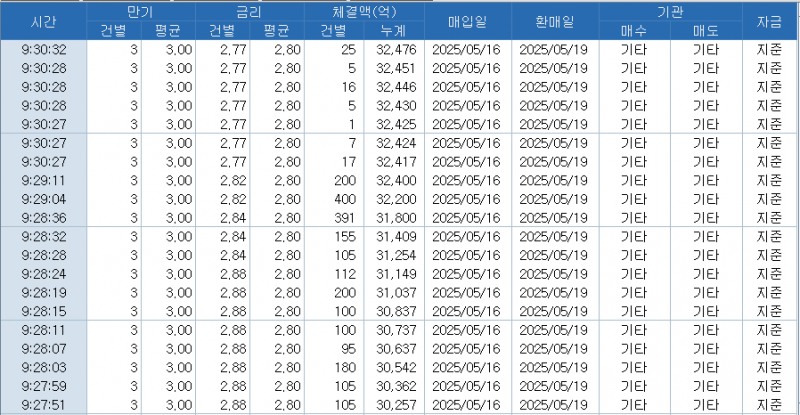Image resolution: width=800 pixels, height=415 pixels.
Task: Click the cumulative value 30,362
Action: (x=396, y=386)
